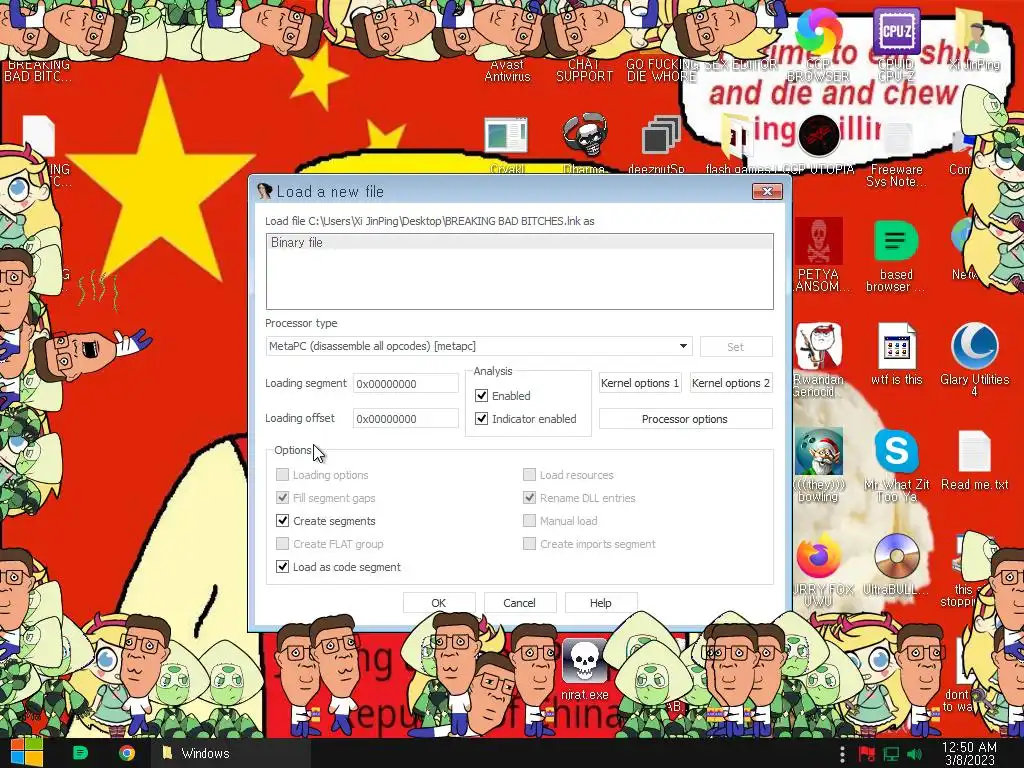Select the CCP UTOPIA desktop icon

[x=818, y=135]
